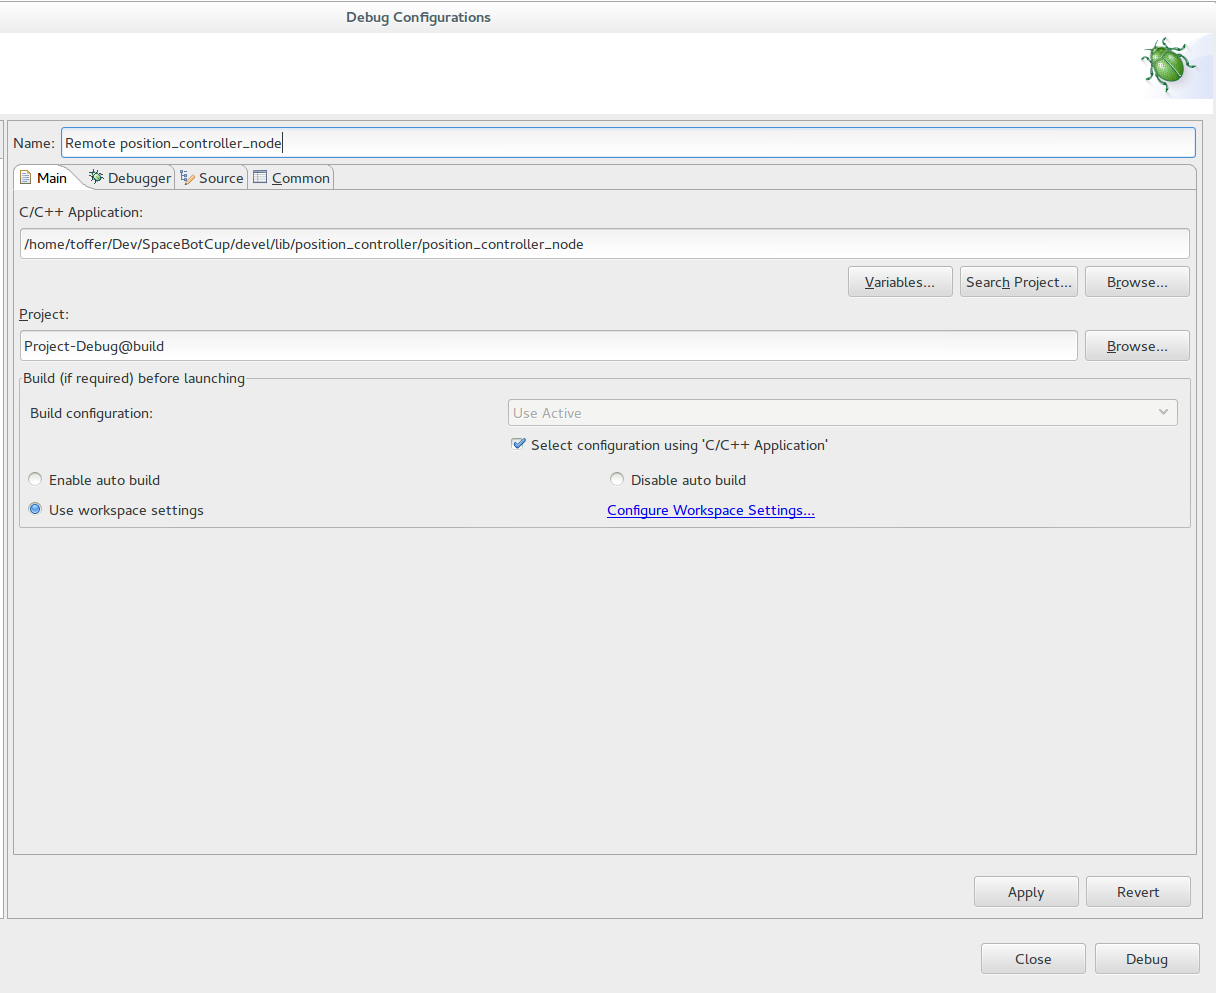Apply the debug configuration changes

coord(1026,891)
